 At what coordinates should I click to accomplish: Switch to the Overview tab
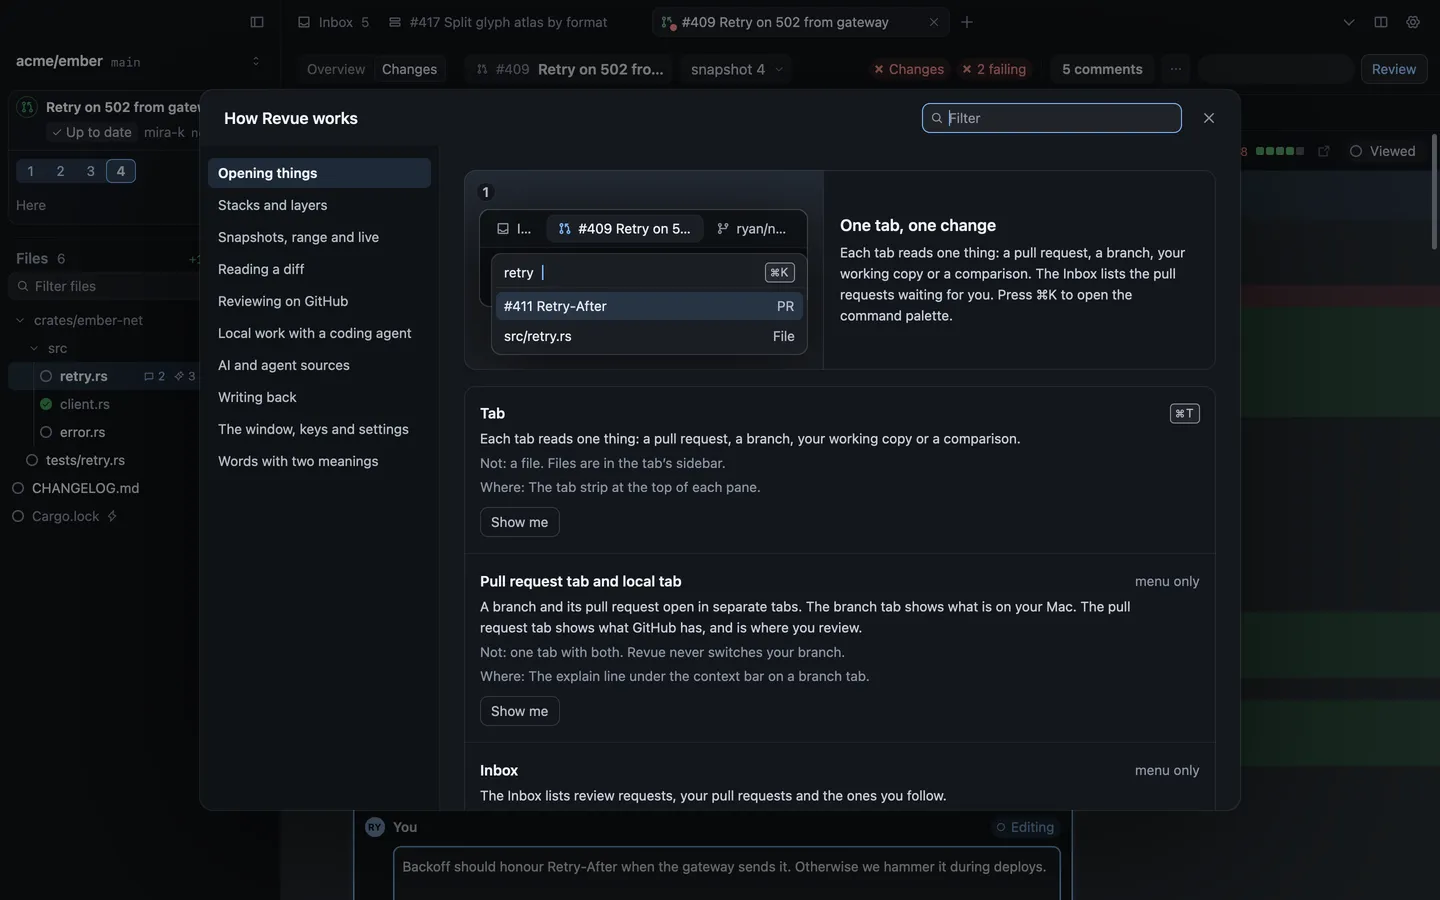tap(336, 69)
